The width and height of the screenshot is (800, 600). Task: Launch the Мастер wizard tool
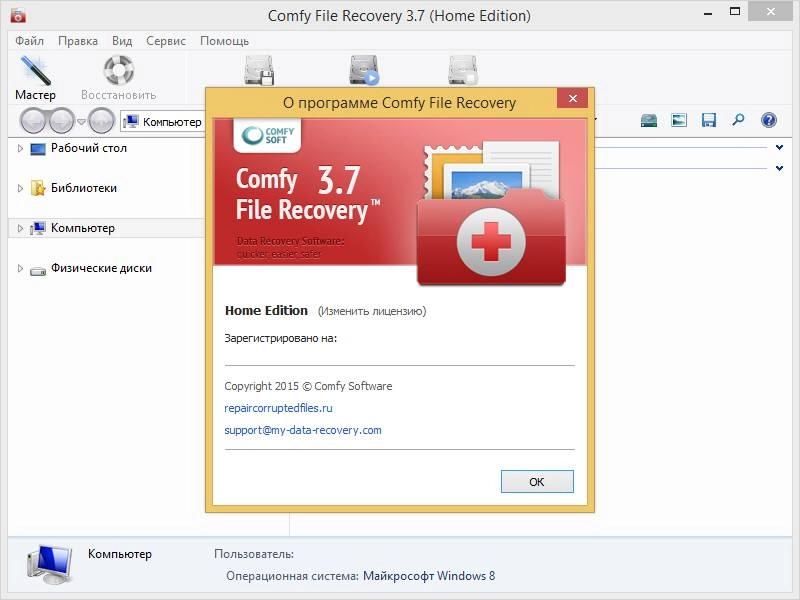(x=35, y=78)
